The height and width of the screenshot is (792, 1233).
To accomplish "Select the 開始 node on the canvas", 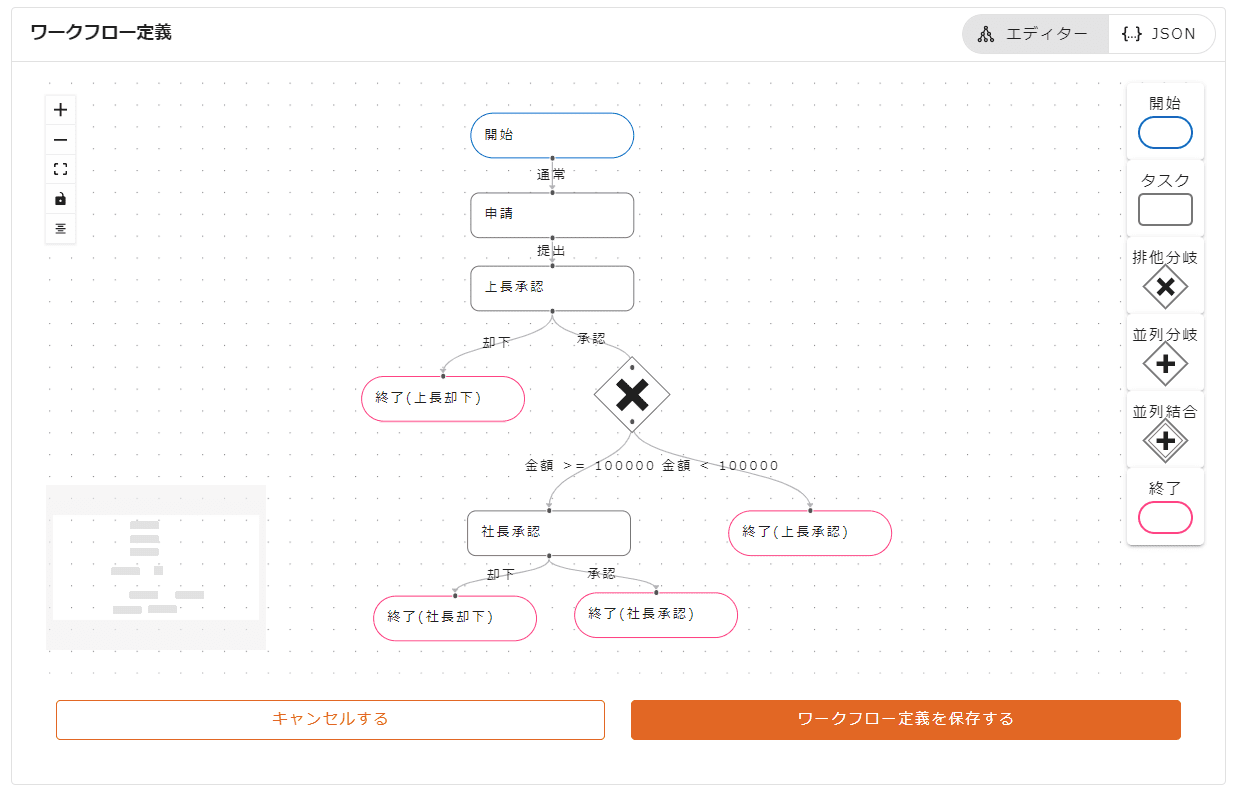I will click(x=552, y=135).
